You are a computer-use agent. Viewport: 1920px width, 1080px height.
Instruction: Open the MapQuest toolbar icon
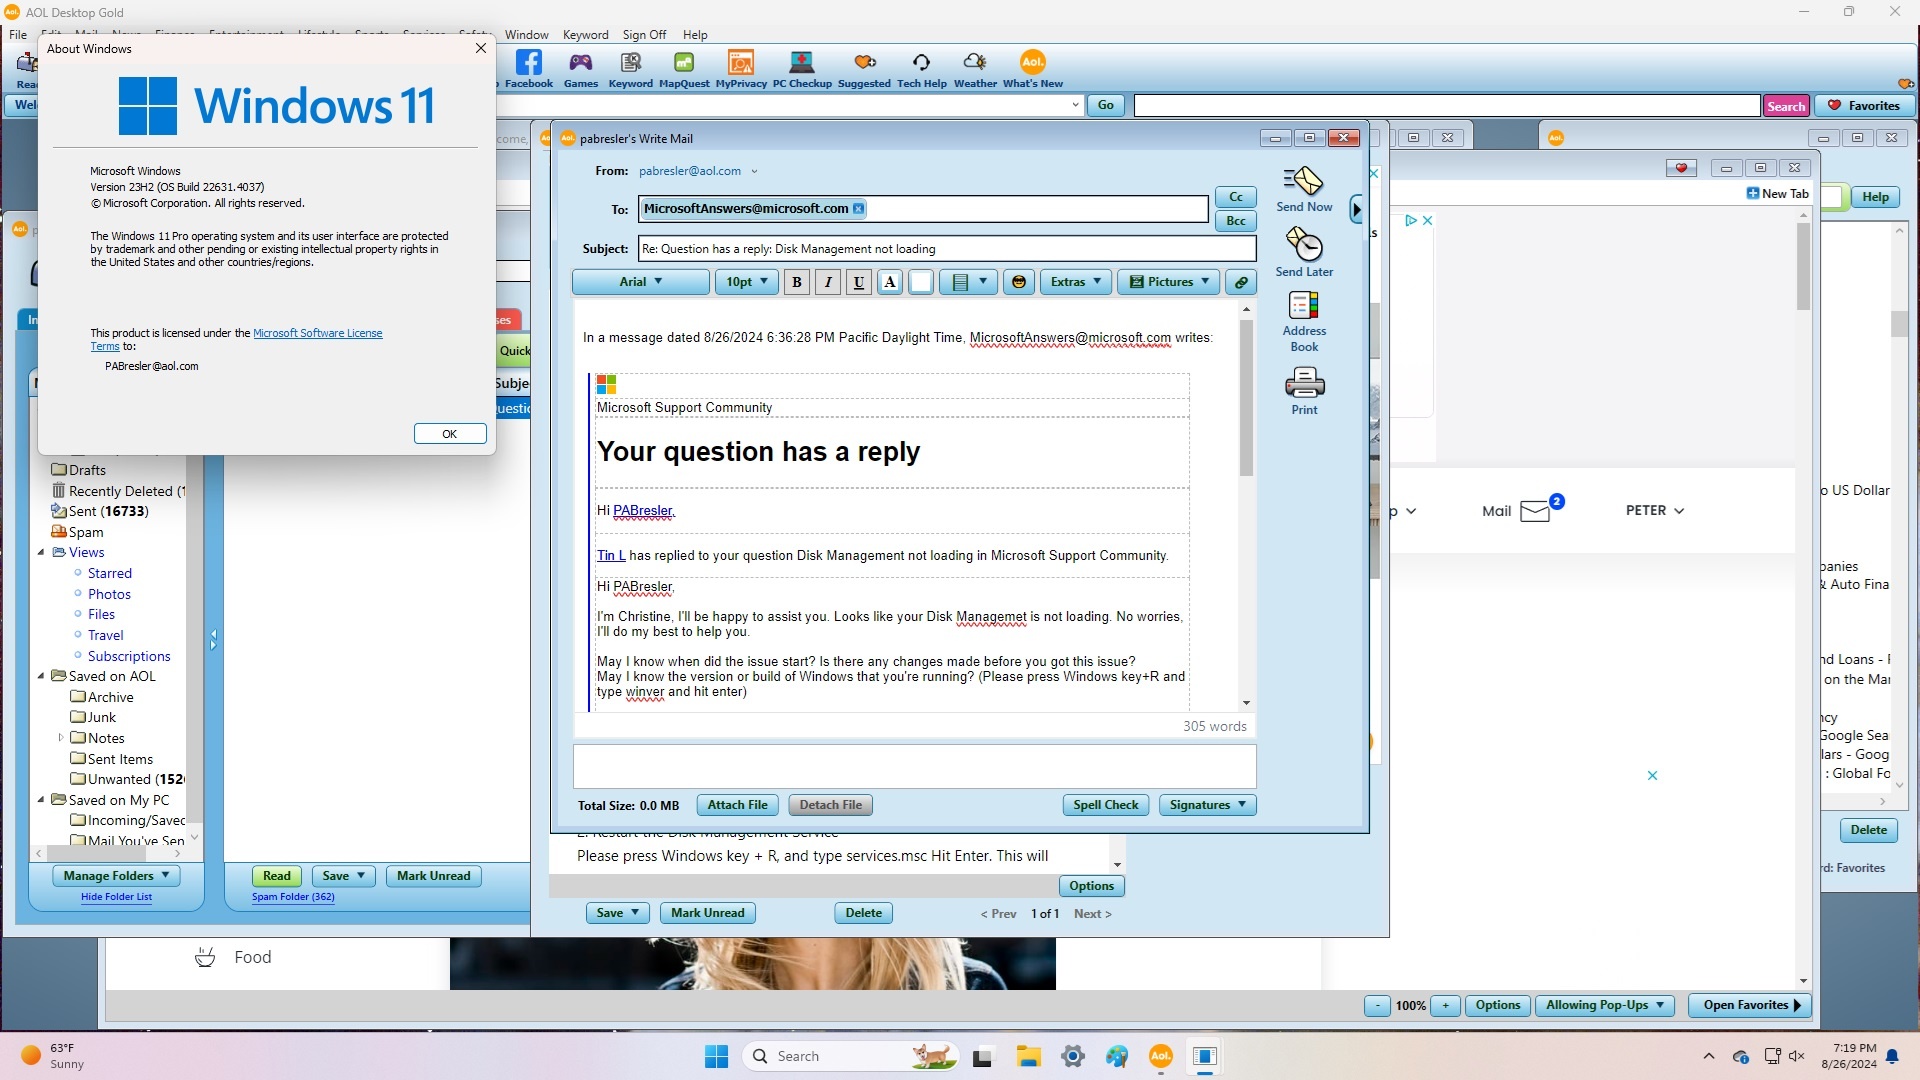(x=684, y=63)
